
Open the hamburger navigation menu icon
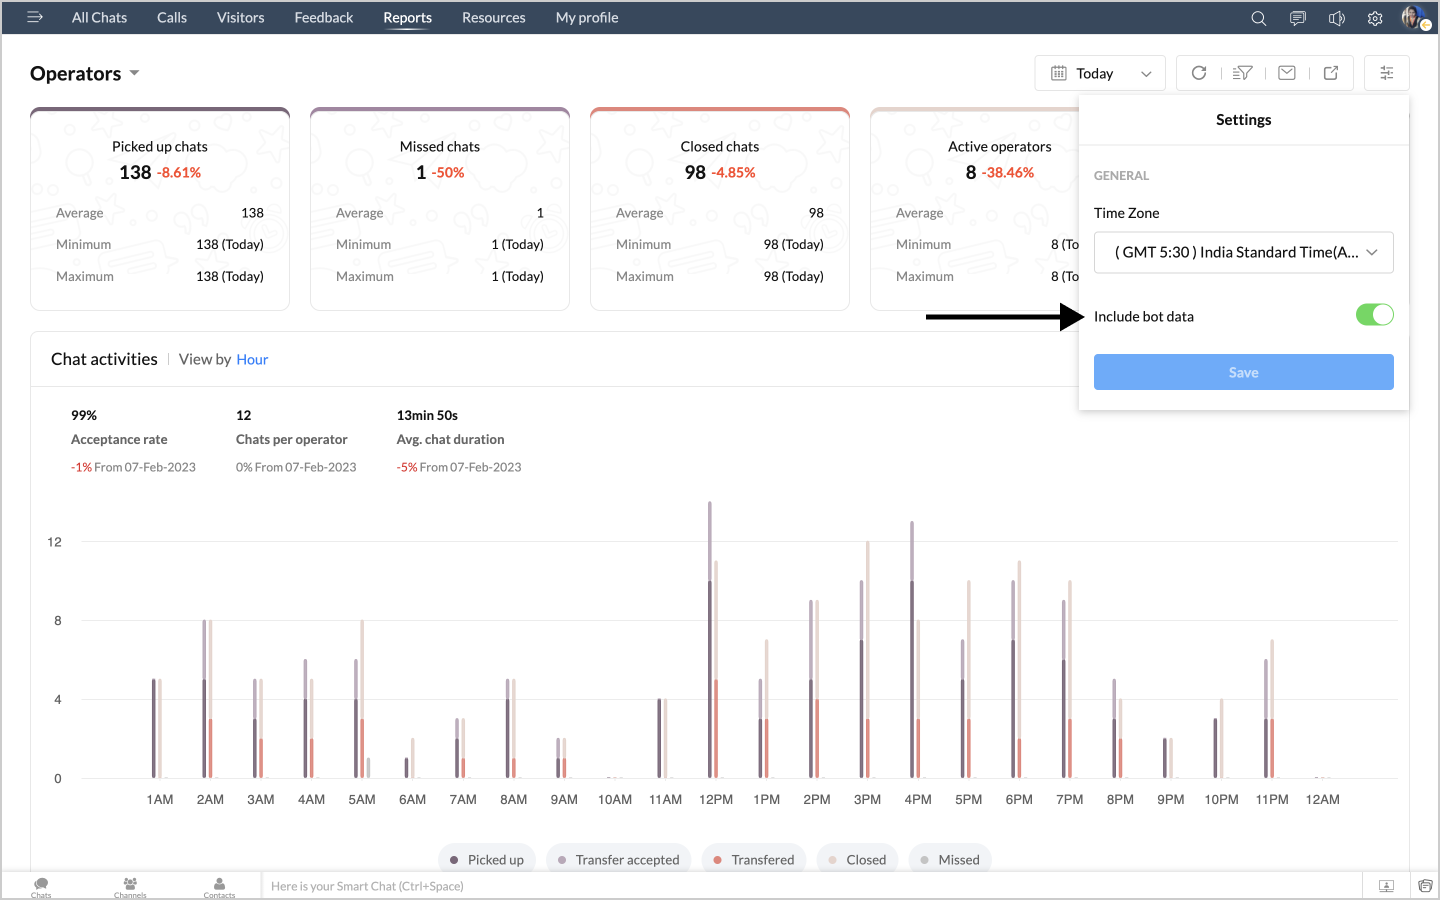(x=35, y=17)
